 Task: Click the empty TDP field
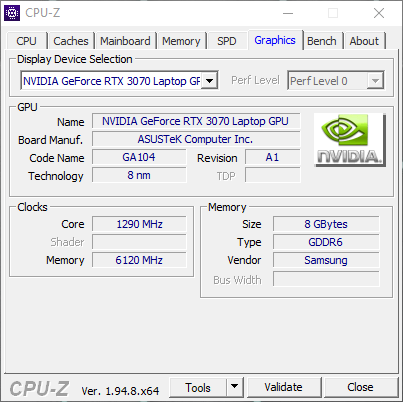[x=273, y=175]
